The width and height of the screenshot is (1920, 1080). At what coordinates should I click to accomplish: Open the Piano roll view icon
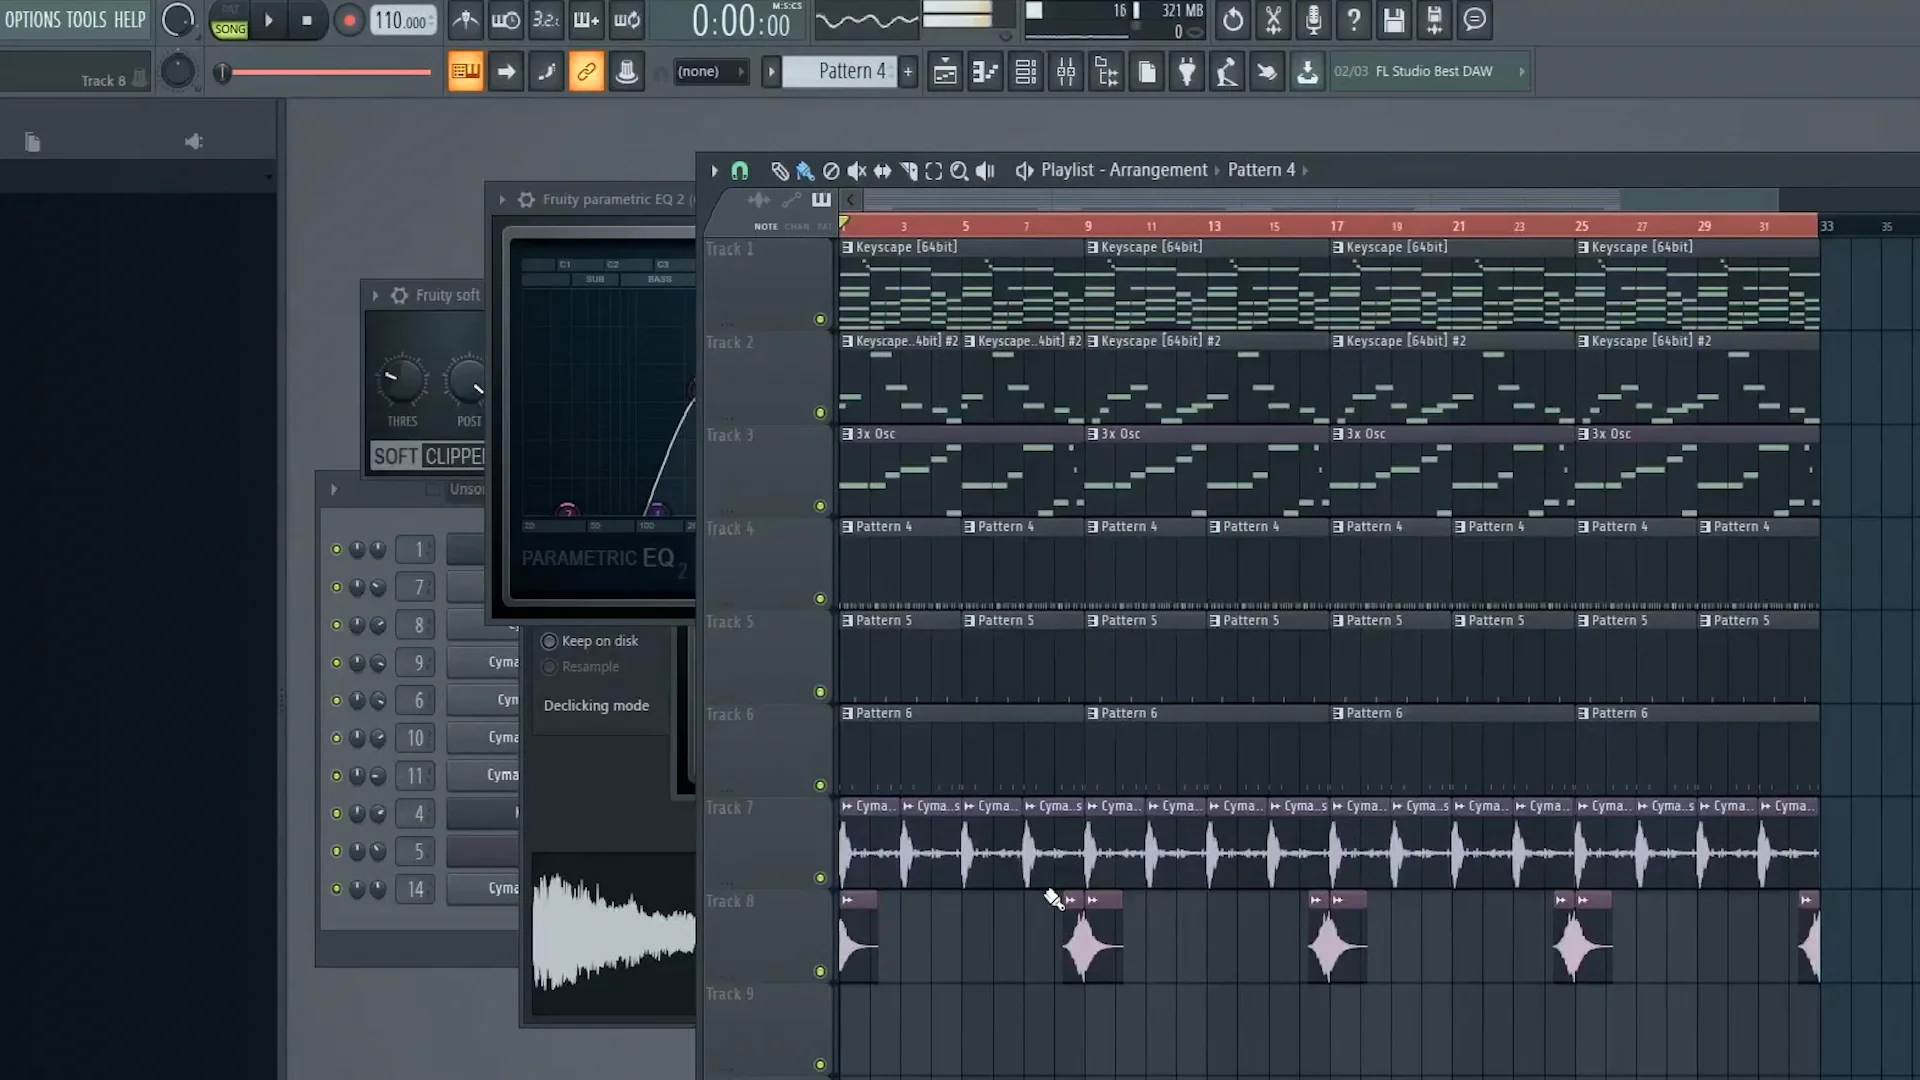(985, 71)
